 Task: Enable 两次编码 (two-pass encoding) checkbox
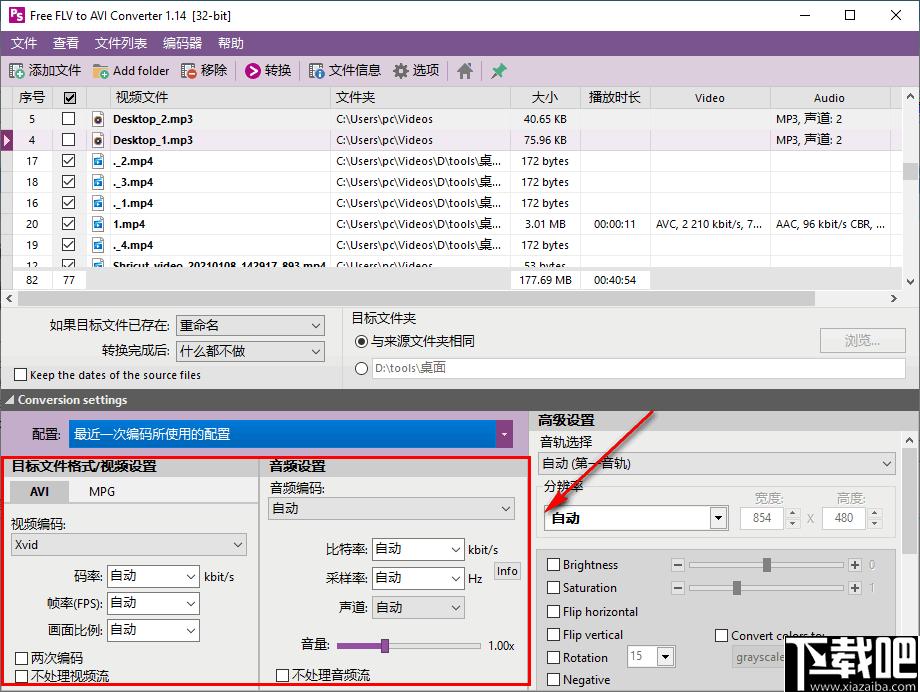coord(22,659)
